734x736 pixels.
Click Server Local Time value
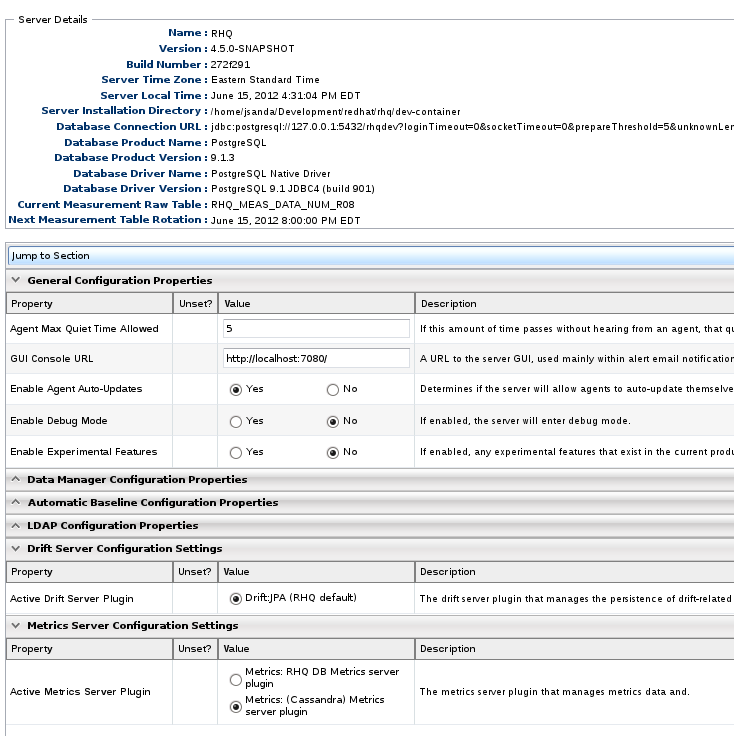tap(285, 96)
